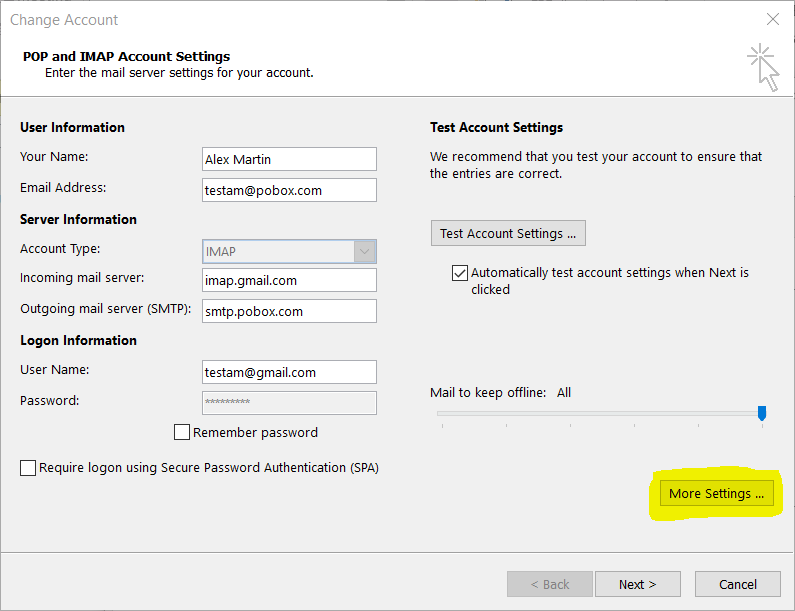Click the Email Address field

(289, 190)
